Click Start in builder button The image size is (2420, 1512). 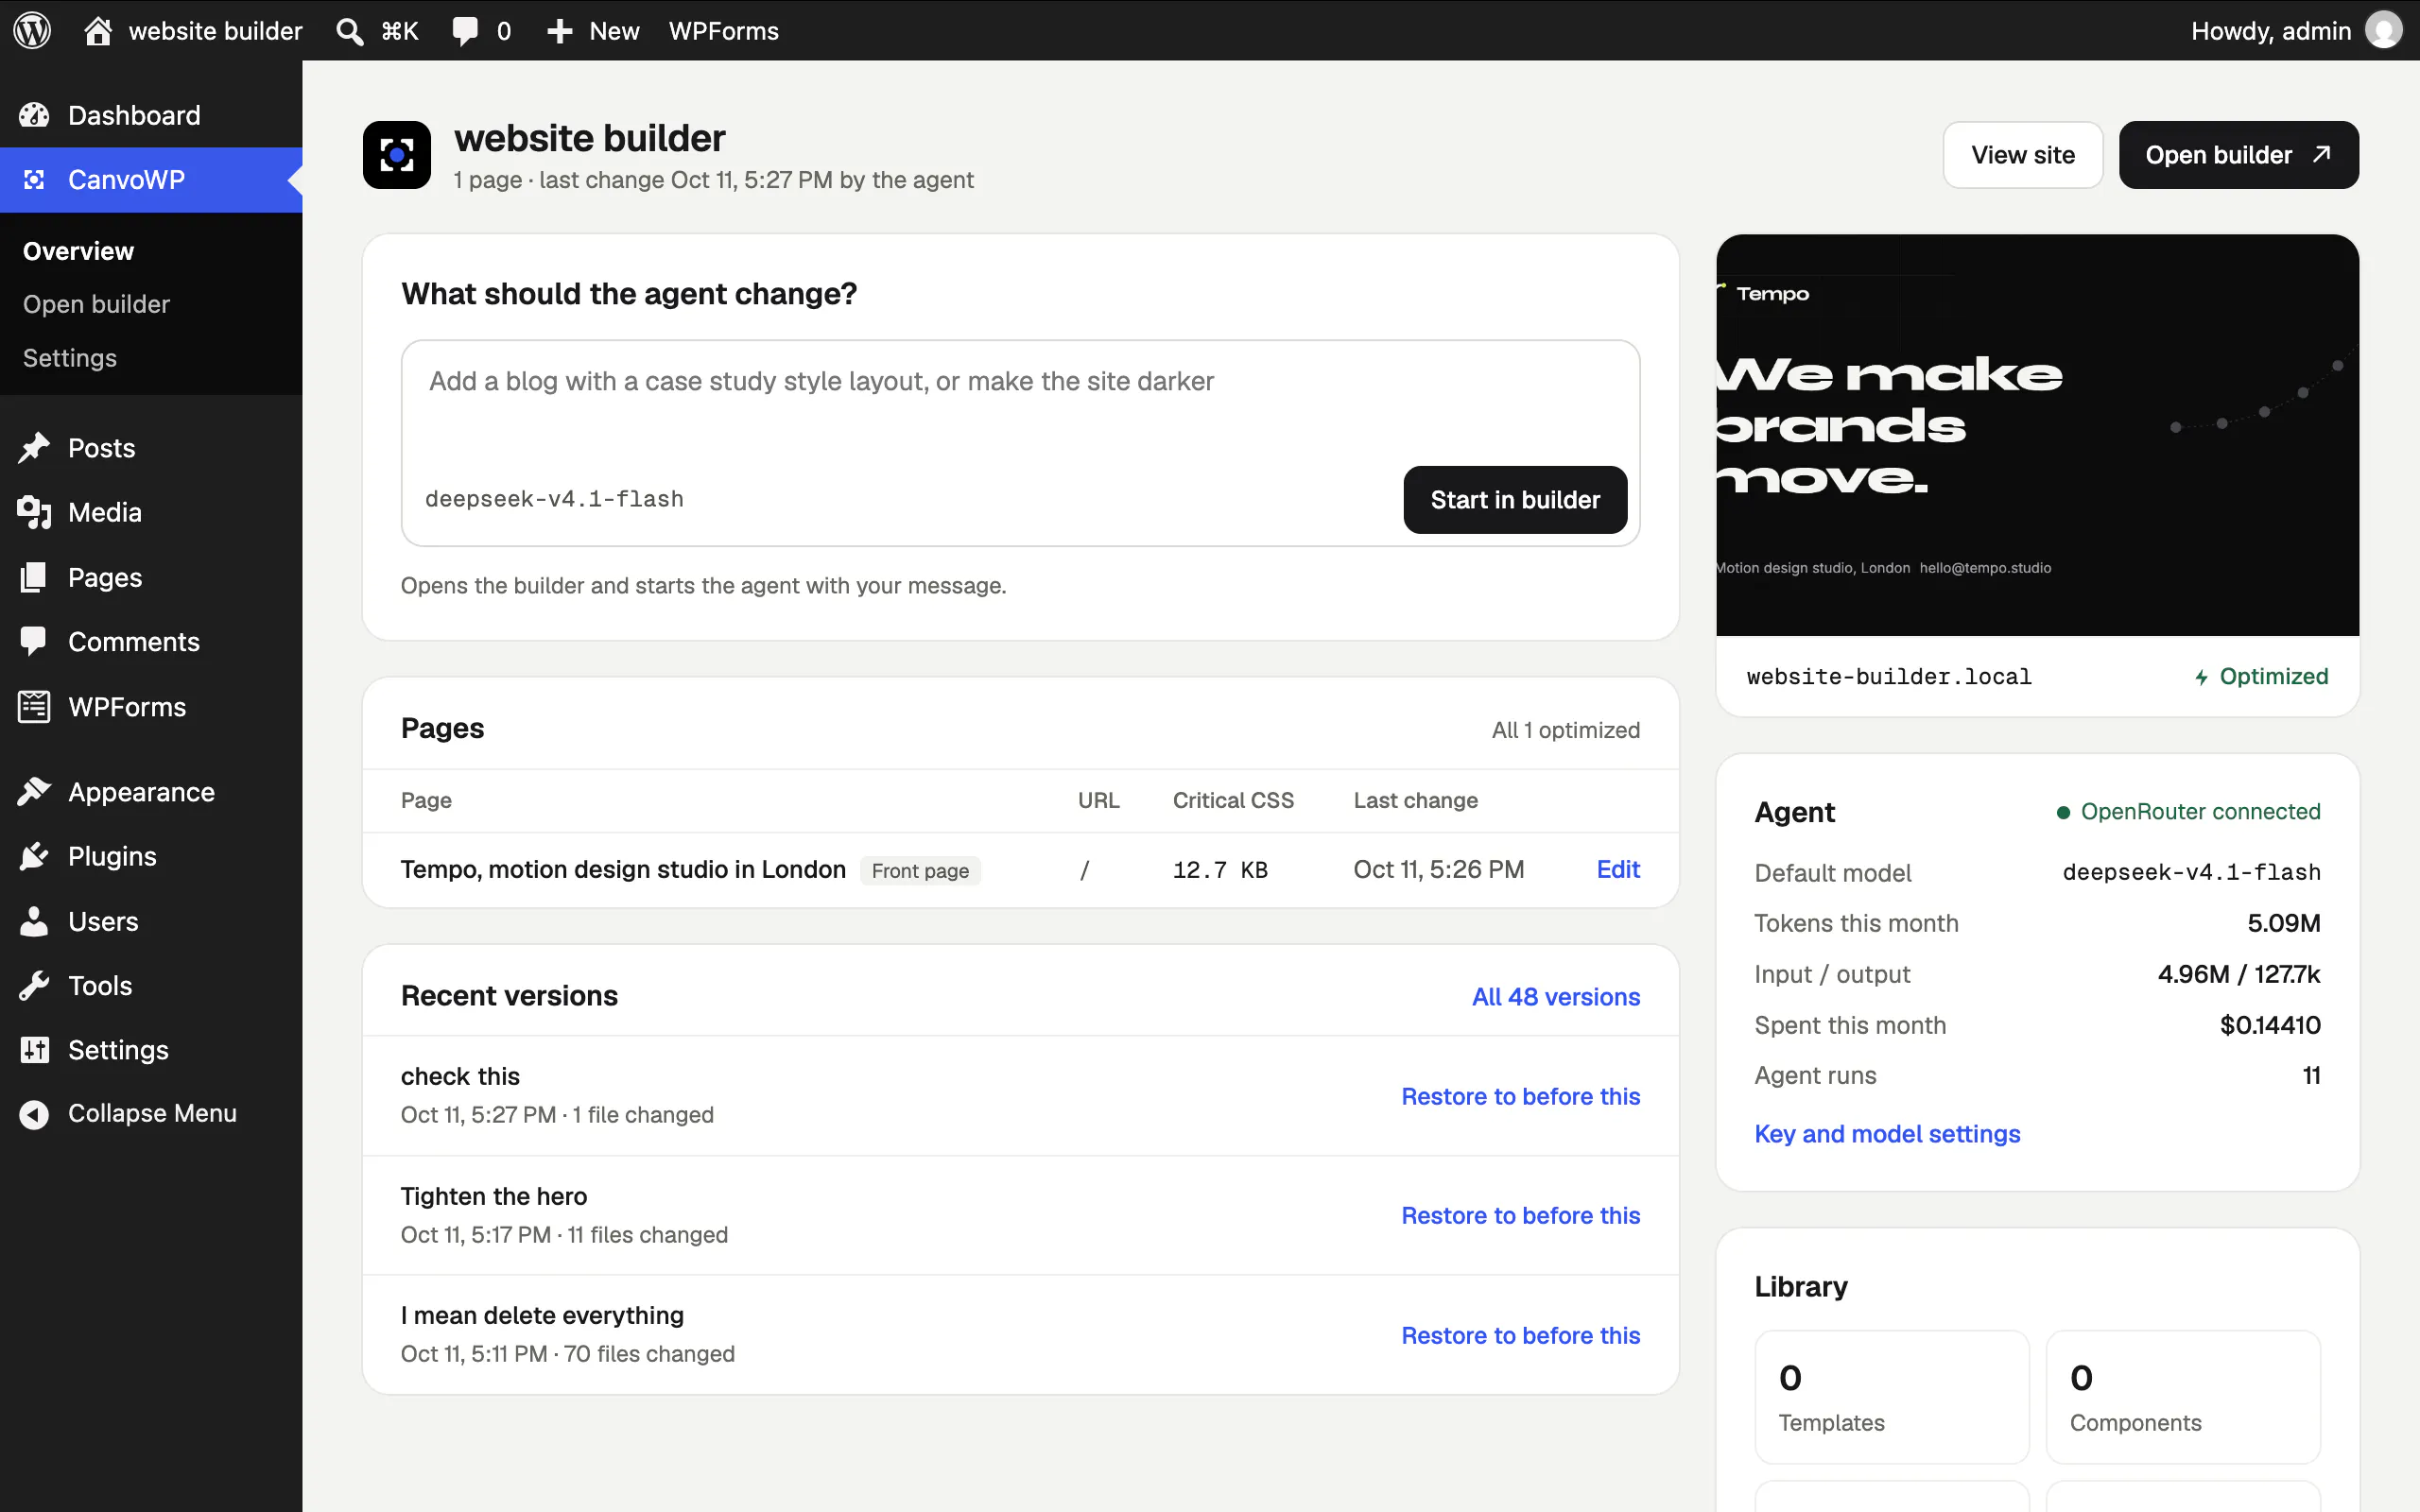[x=1515, y=500]
